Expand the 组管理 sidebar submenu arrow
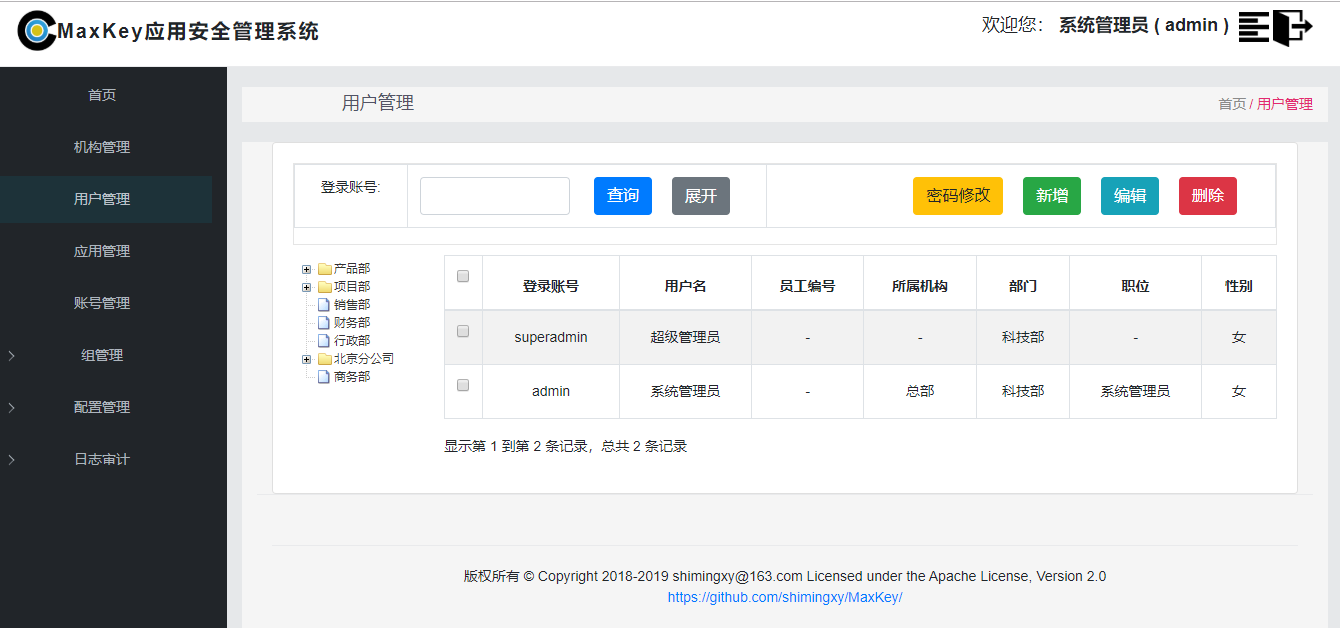Viewport: 1340px width, 628px height. (11, 355)
